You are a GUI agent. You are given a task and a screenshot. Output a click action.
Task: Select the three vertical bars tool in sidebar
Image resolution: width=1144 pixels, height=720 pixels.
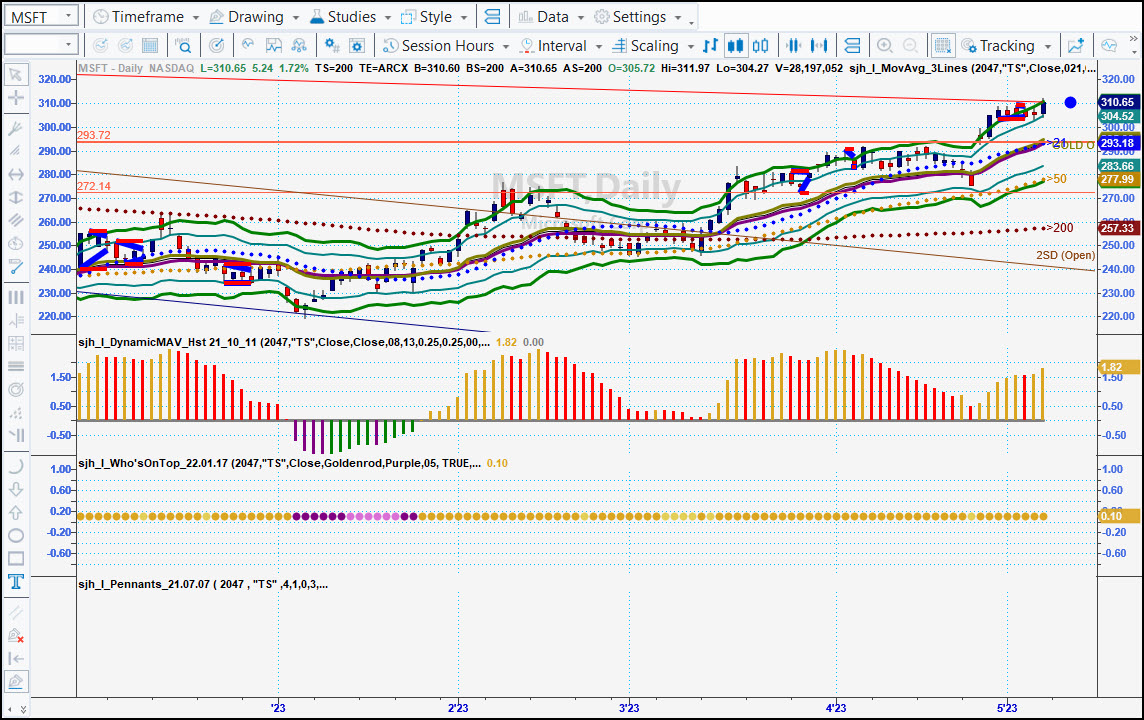(15, 297)
